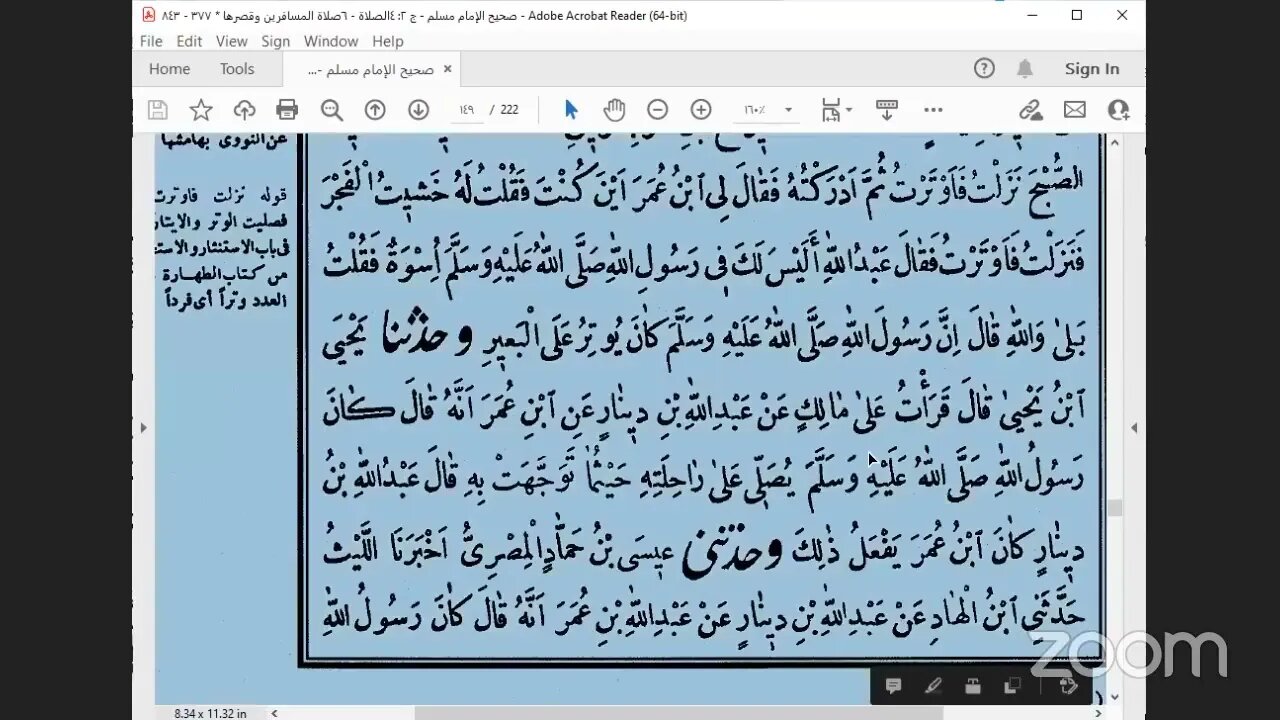Click the Fill and Sign floating icon
1280x720 pixels.
tap(1068, 686)
